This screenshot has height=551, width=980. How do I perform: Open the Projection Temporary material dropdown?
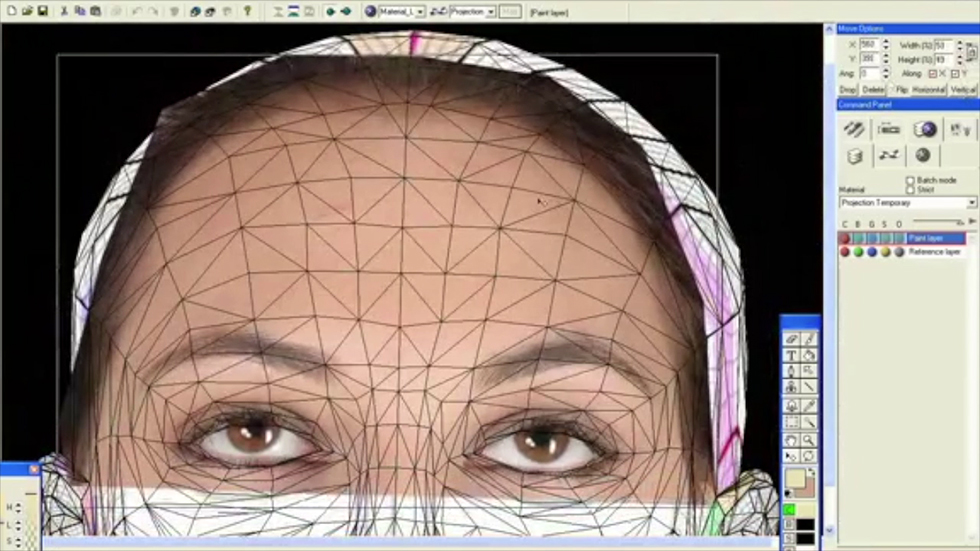pyautogui.click(x=971, y=203)
